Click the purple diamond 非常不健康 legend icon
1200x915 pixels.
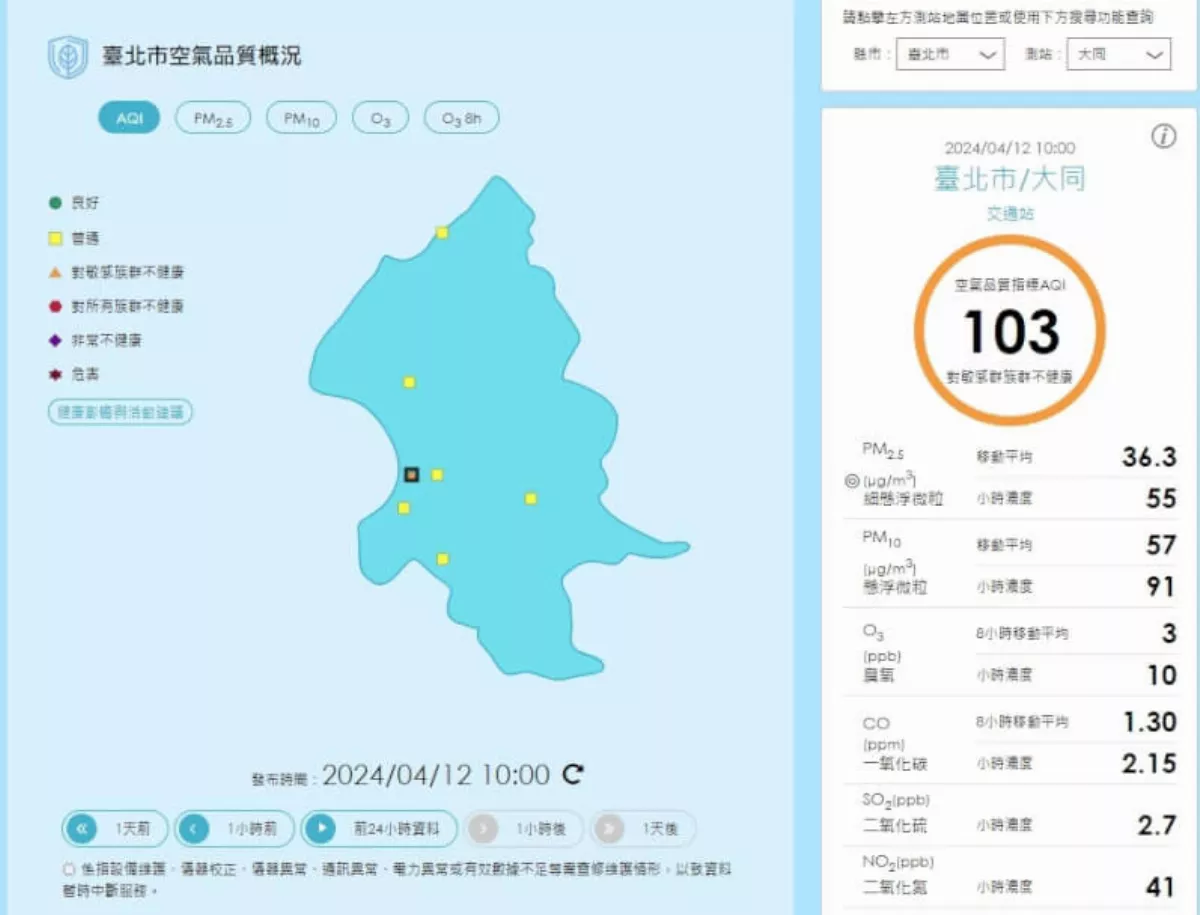56,340
